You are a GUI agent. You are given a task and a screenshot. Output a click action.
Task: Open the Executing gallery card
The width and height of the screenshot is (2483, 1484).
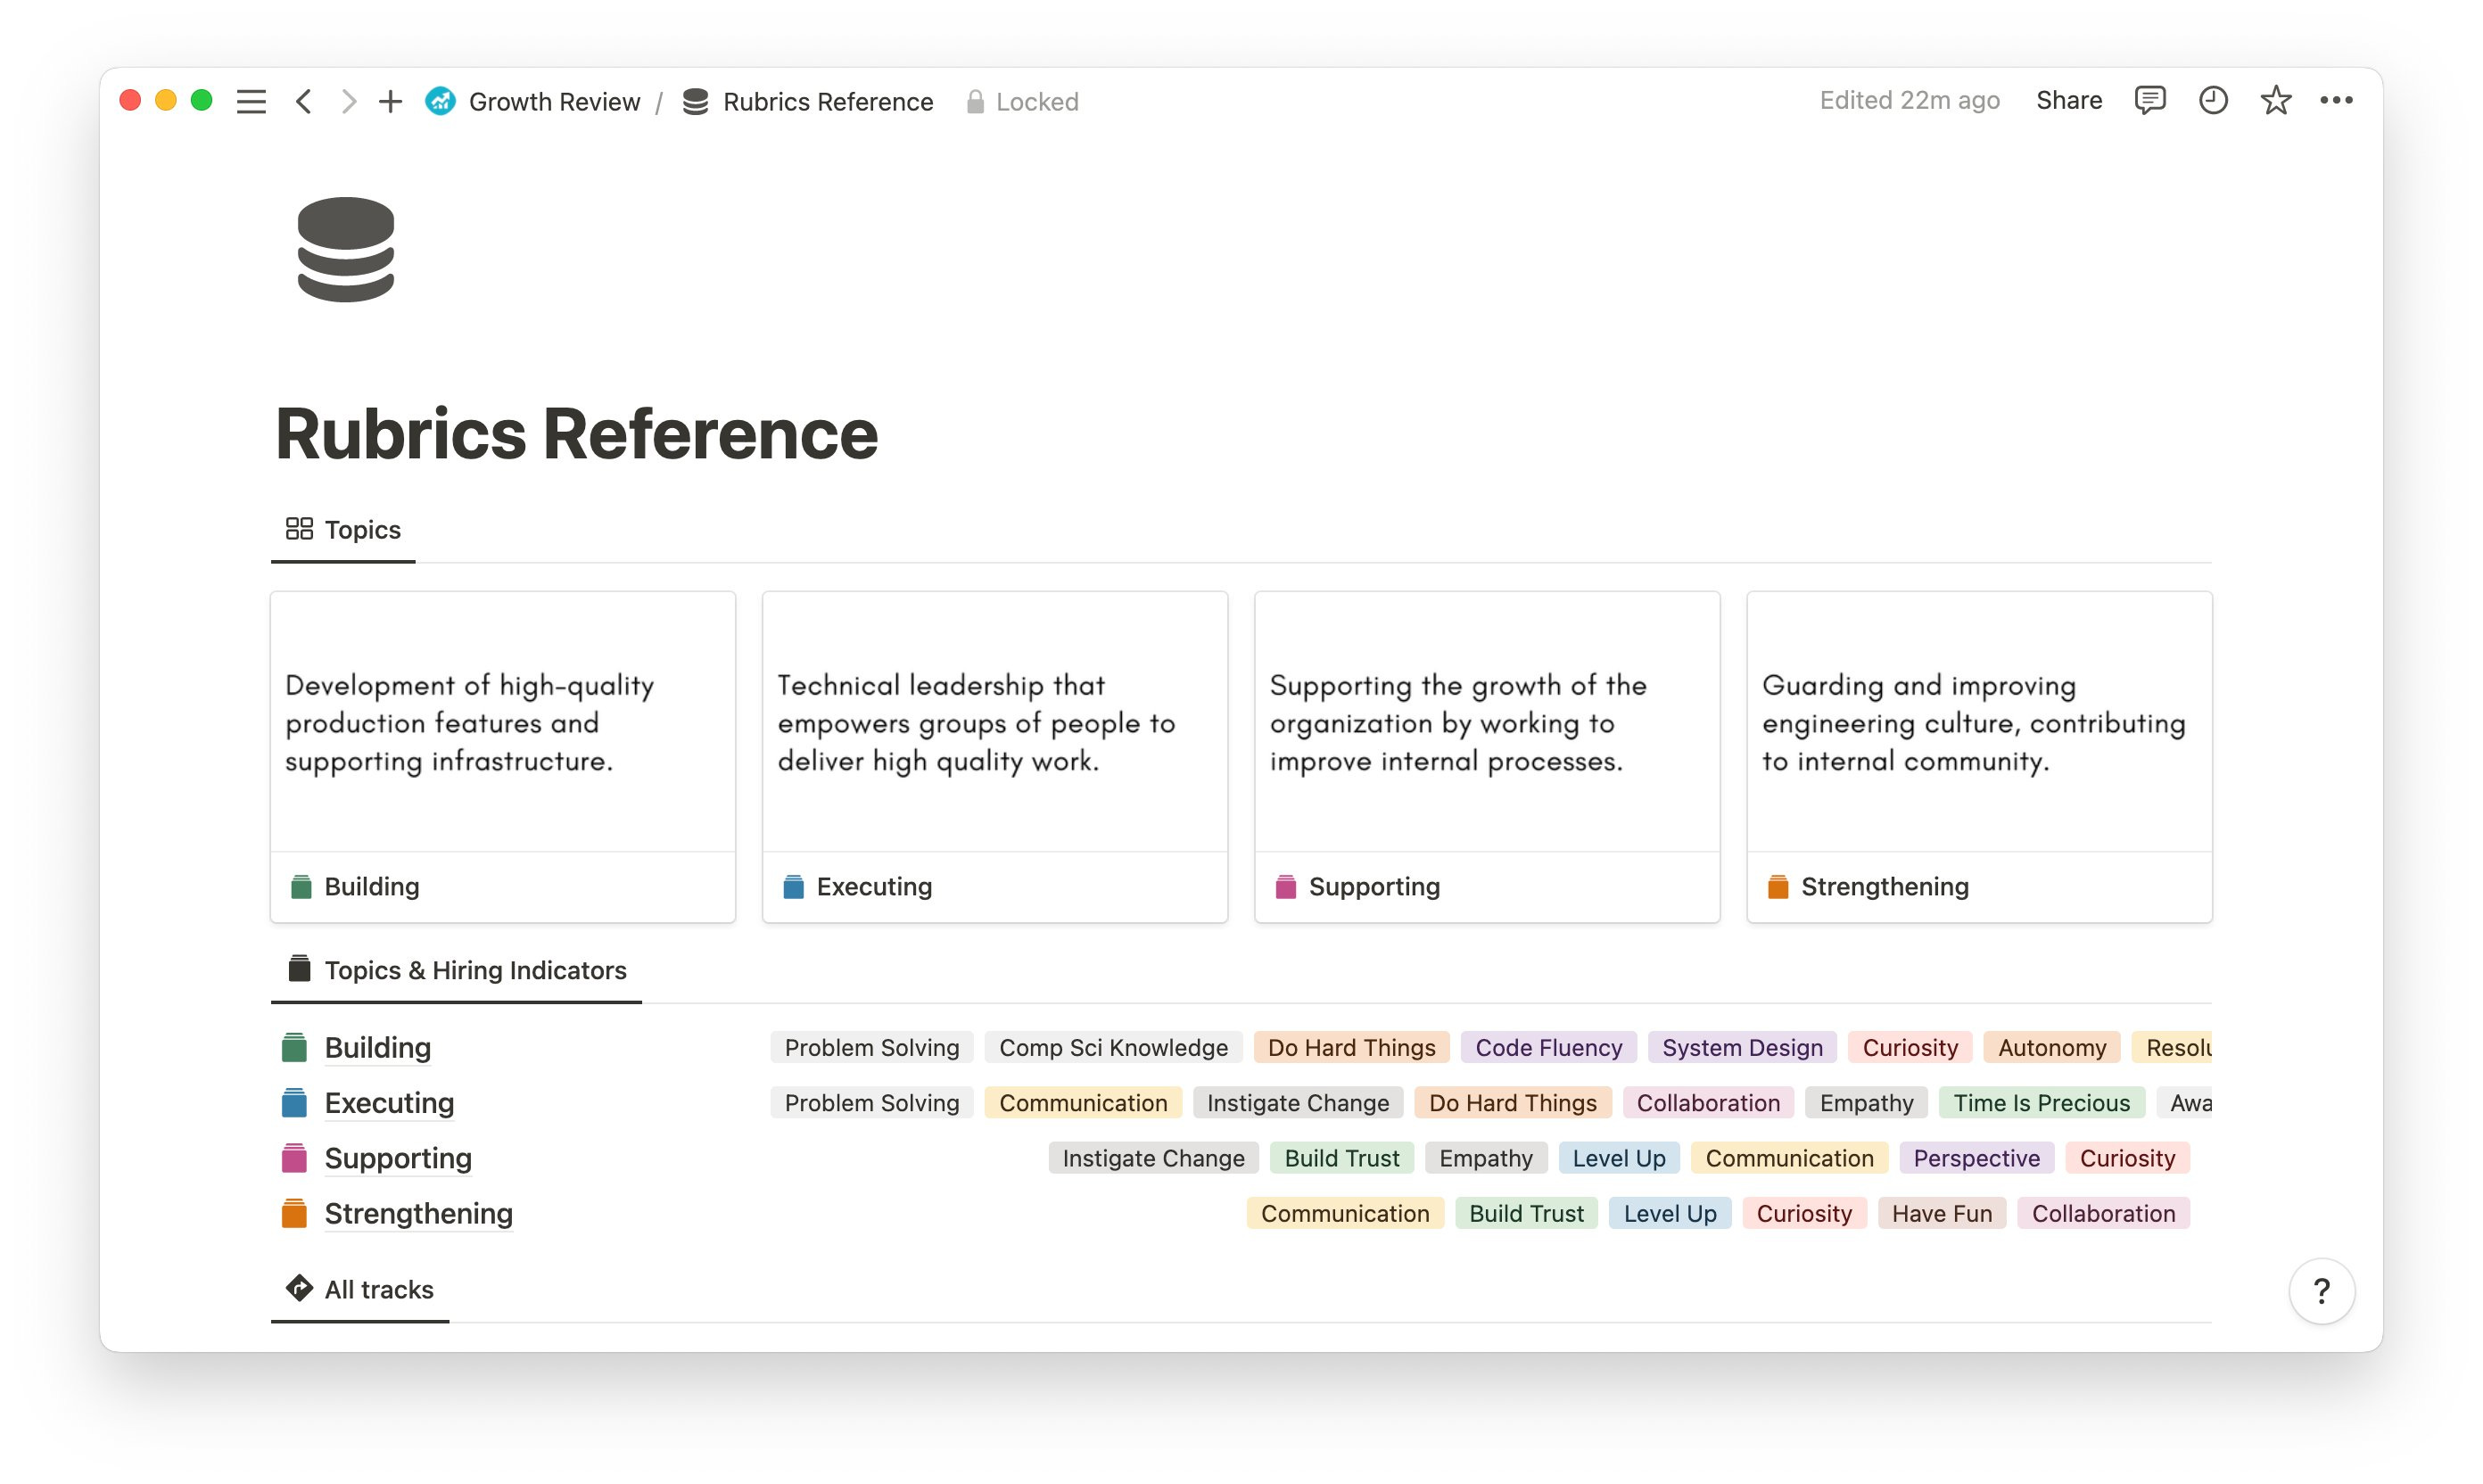point(994,756)
